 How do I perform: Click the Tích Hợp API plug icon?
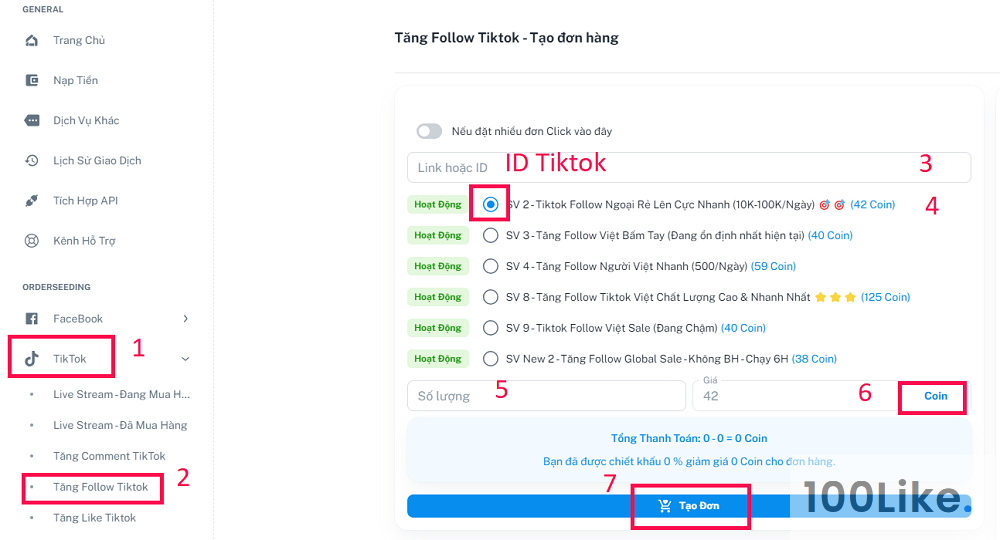31,201
